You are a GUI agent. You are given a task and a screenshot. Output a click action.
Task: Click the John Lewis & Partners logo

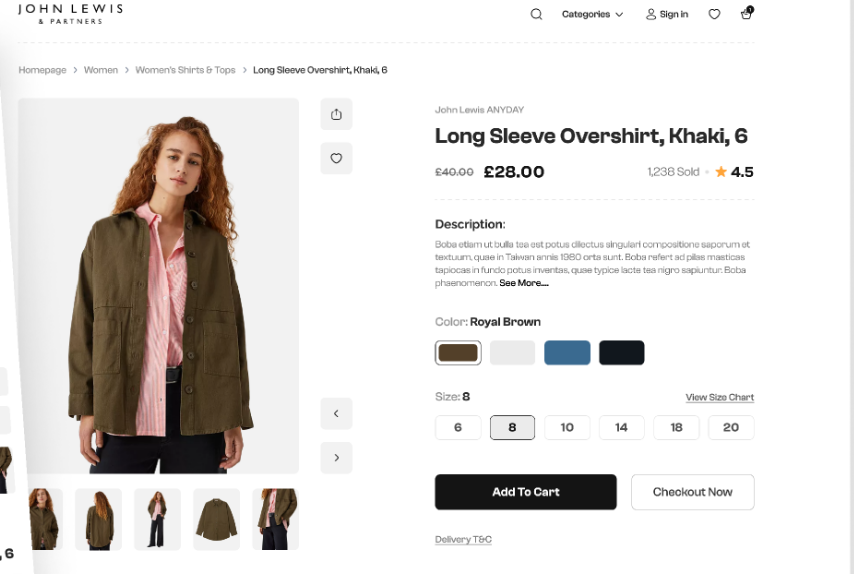(70, 14)
